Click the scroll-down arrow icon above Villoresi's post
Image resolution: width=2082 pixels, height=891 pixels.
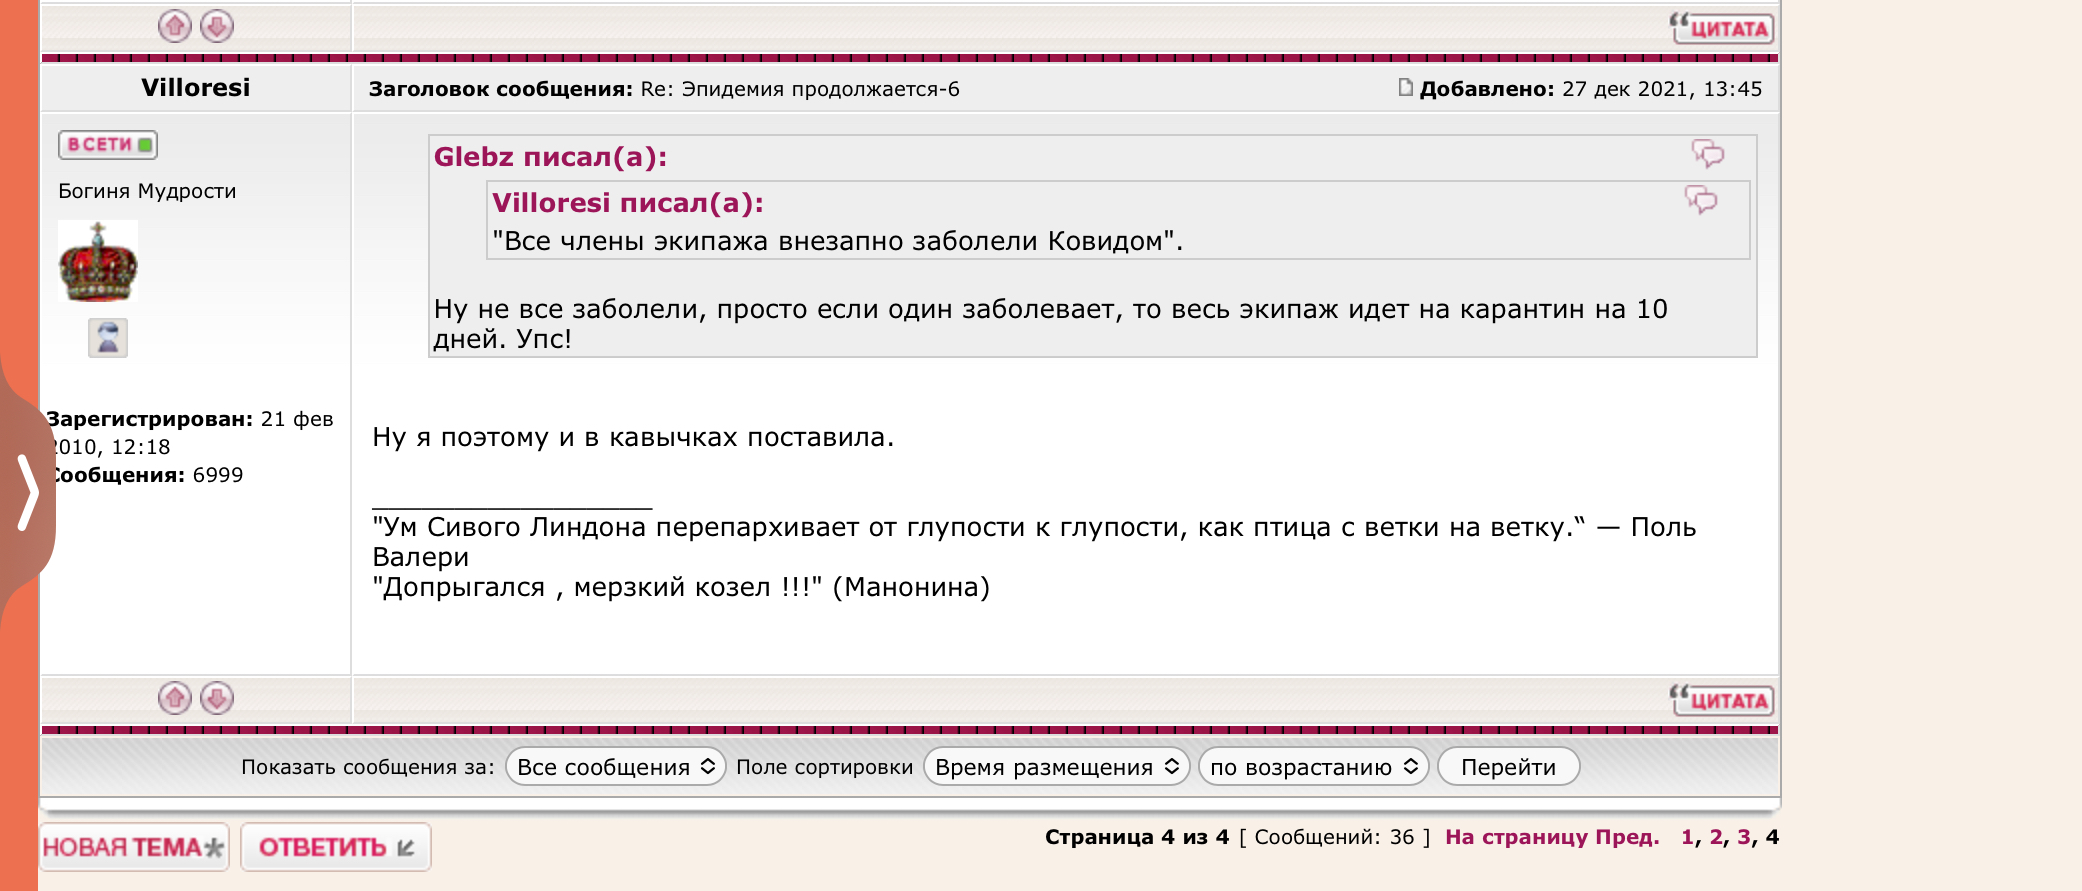[217, 26]
